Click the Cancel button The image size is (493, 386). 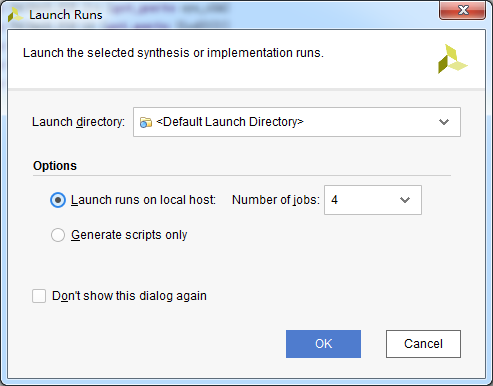pos(423,344)
